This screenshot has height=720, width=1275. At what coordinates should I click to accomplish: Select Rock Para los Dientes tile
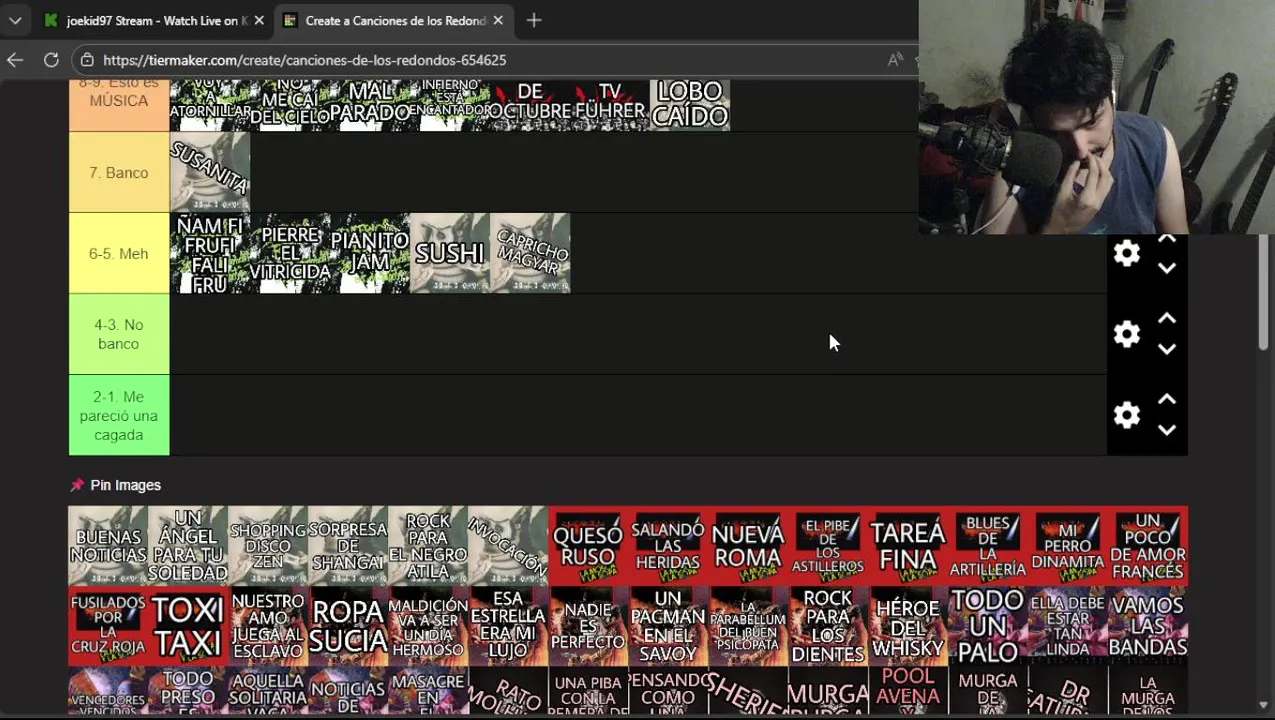pyautogui.click(x=828, y=625)
